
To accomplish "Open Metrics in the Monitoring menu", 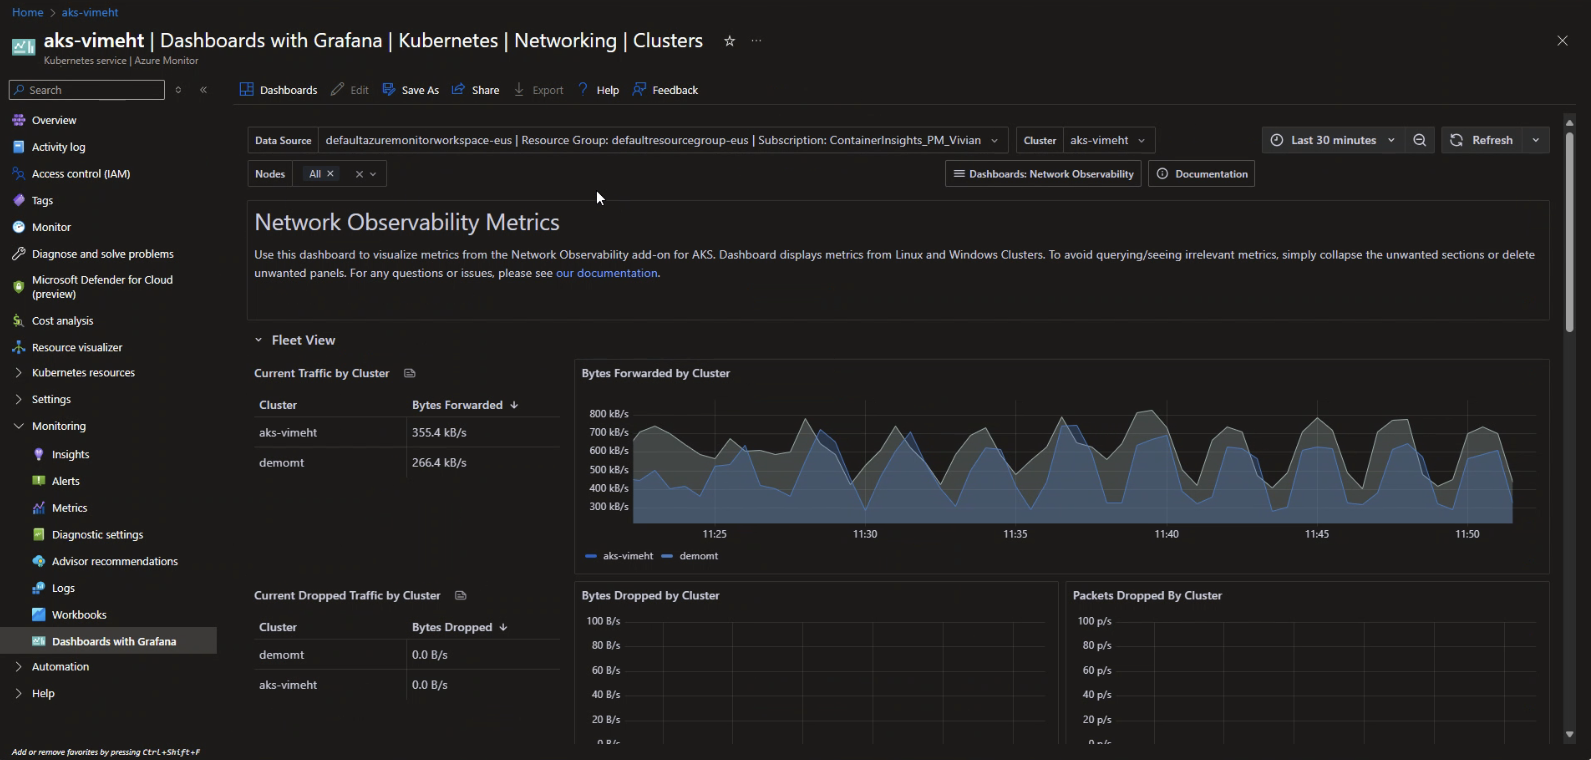I will 69,508.
